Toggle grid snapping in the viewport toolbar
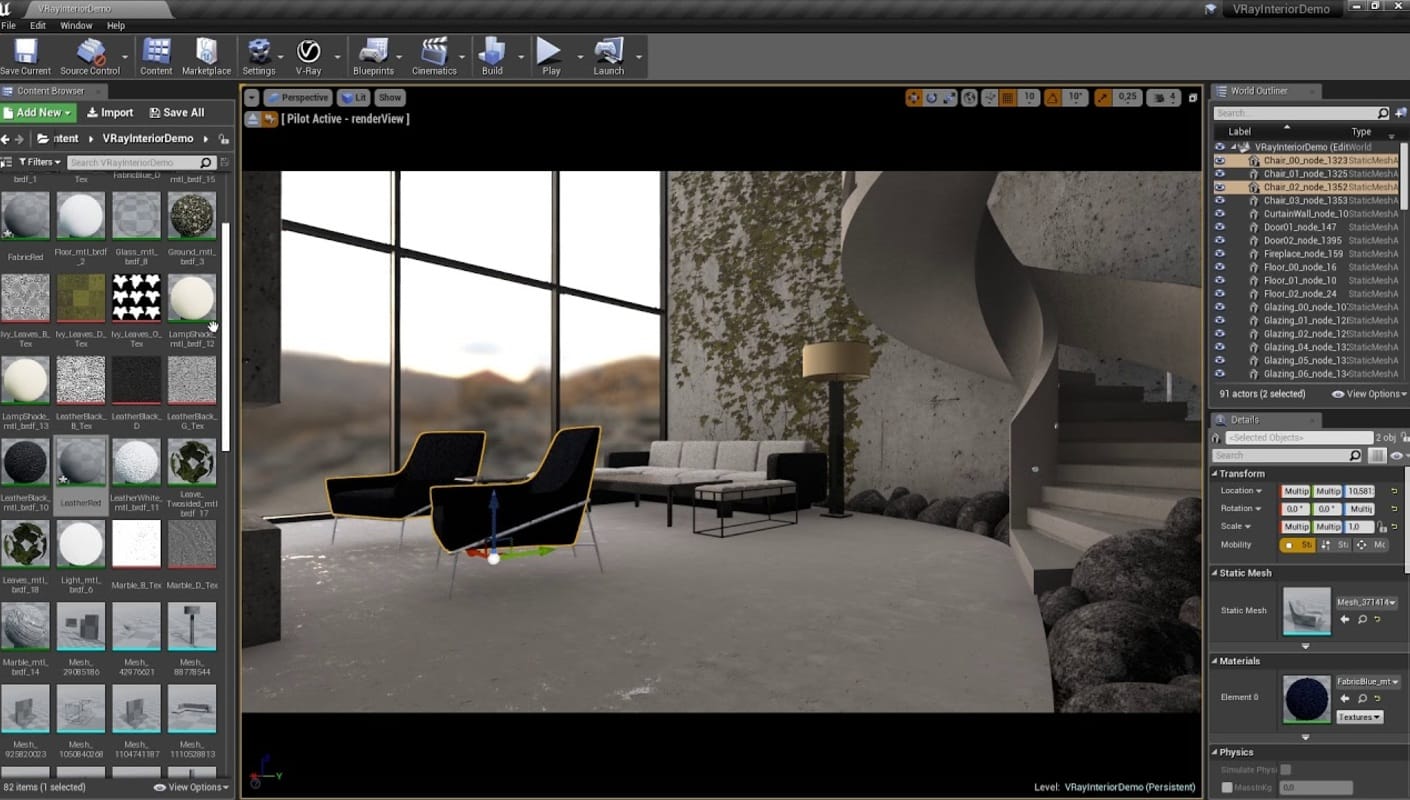Image resolution: width=1410 pixels, height=800 pixels. [1007, 98]
